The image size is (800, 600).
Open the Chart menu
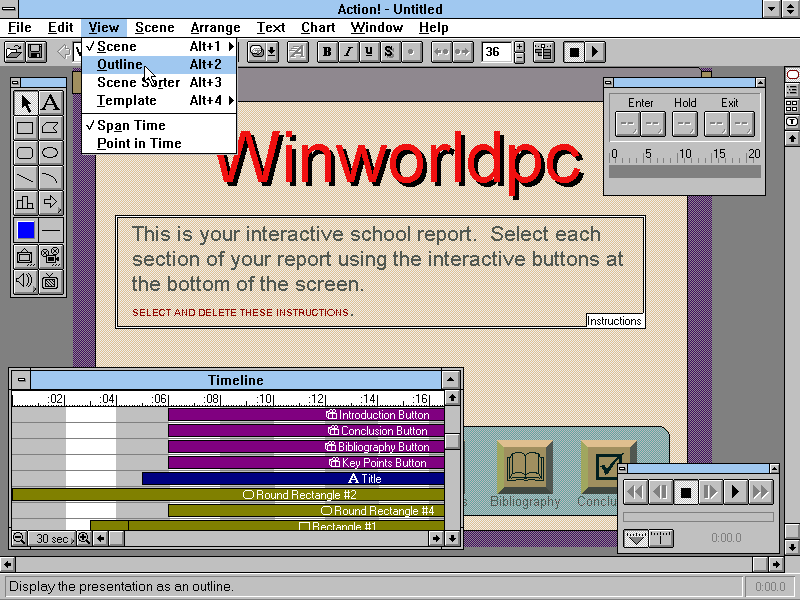(x=318, y=28)
